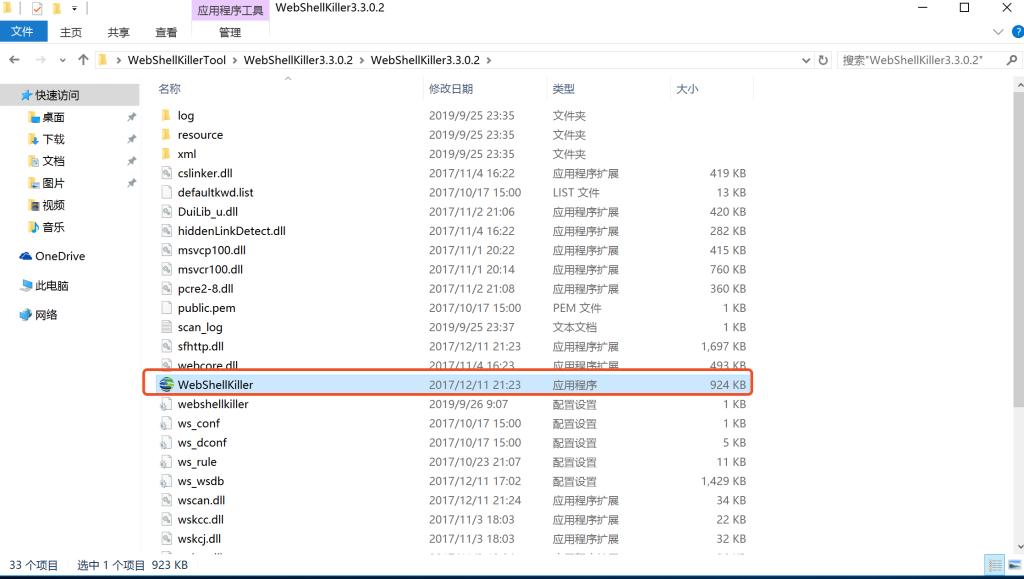Image resolution: width=1024 pixels, height=579 pixels.
Task: Open the 查看 ribbon tab
Action: pos(166,32)
